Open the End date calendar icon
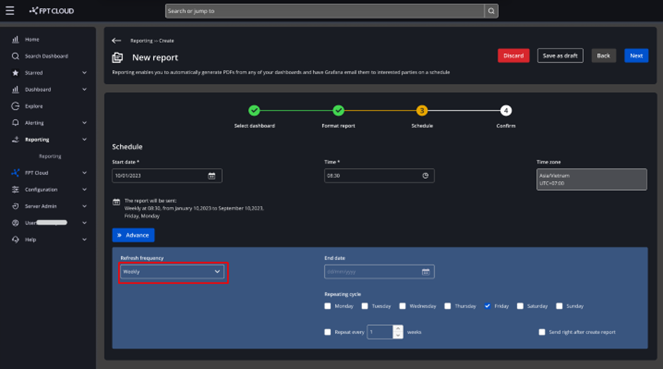Viewport: 663px width, 369px height. [x=426, y=272]
